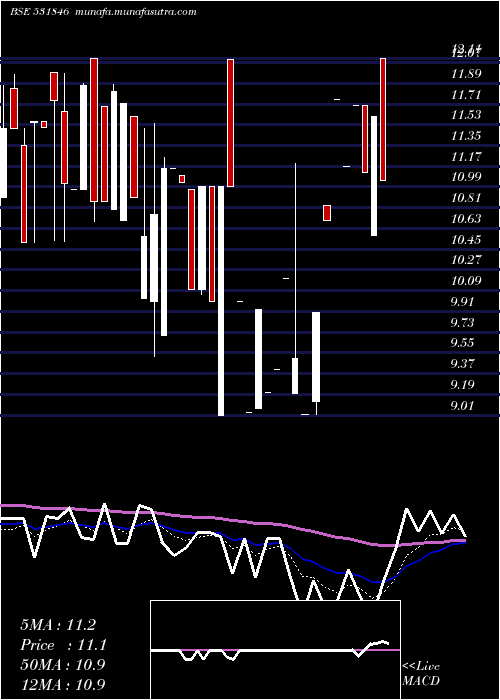Screen dimensions: 500x700
Task: Click the 5MA : 11.2 indicator value
Action: (x=58, y=625)
